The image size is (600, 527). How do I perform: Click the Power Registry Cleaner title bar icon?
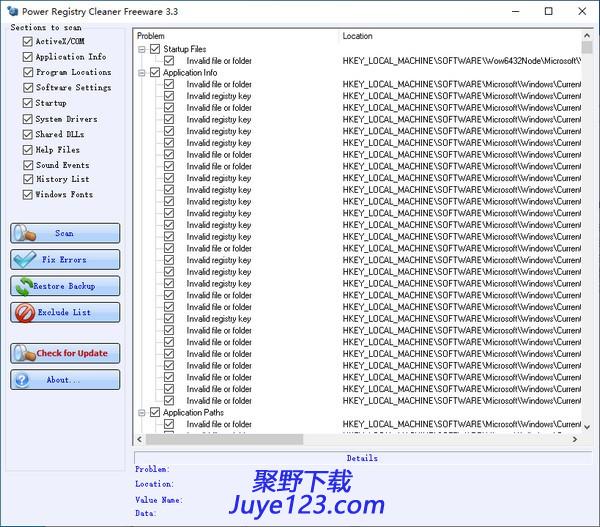(12, 11)
